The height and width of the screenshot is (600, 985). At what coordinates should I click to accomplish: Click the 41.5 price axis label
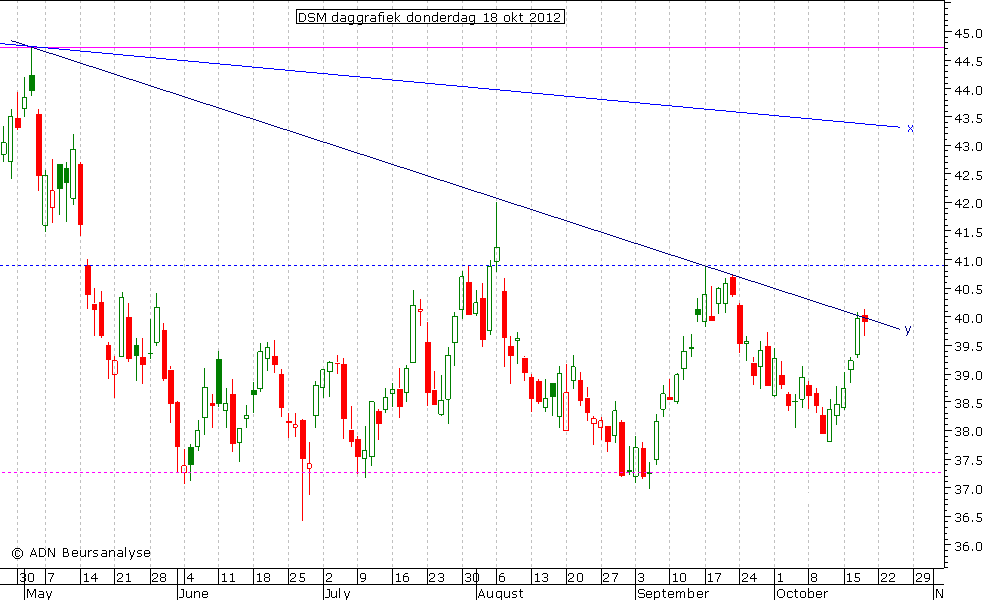click(968, 233)
